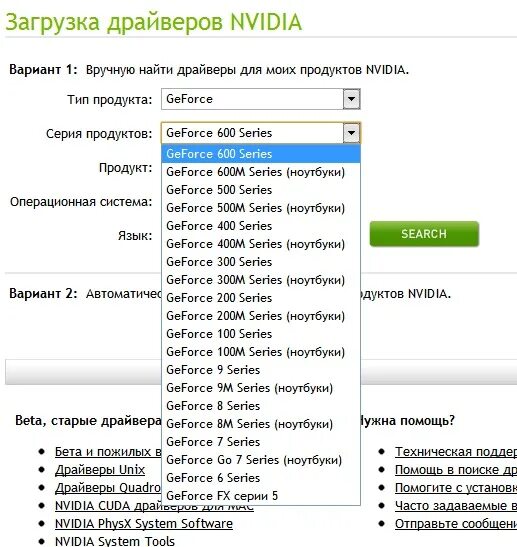Select highlighted GeForce 600 Series option

pyautogui.click(x=261, y=154)
